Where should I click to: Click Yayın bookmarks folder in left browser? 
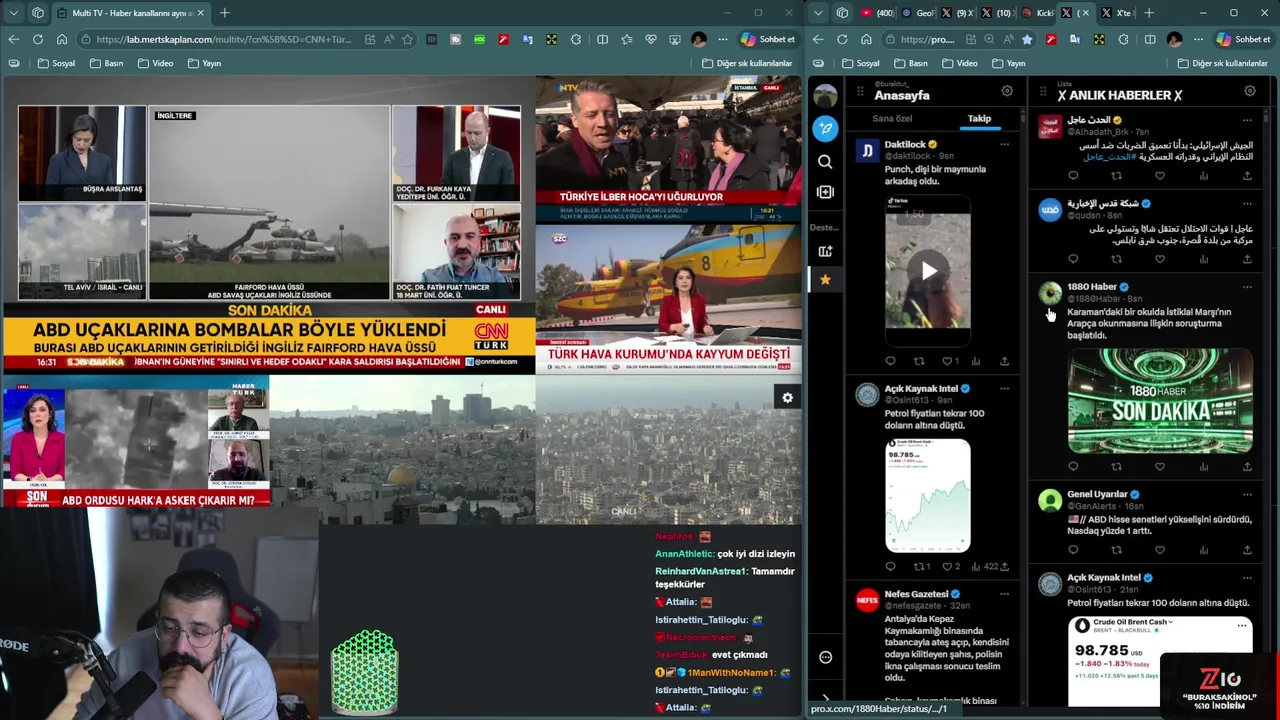(x=204, y=63)
